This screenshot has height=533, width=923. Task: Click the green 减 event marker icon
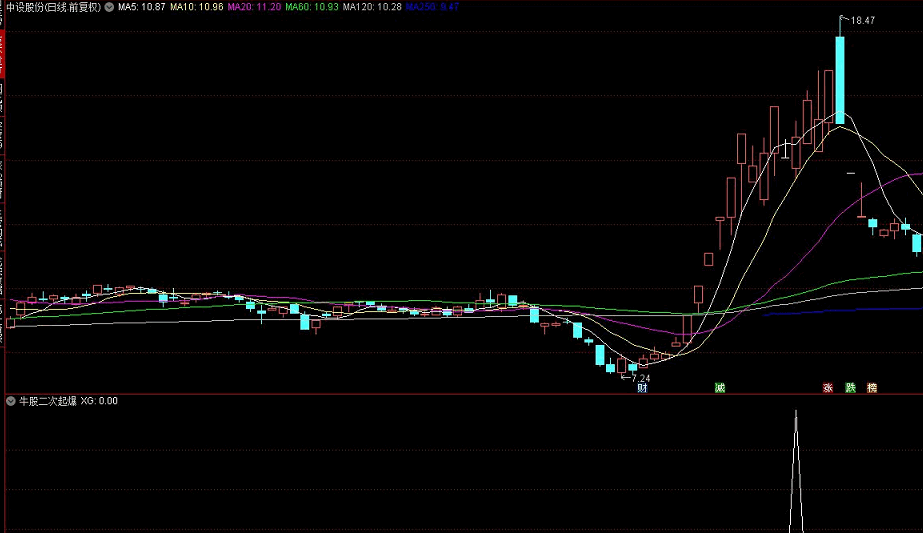click(x=719, y=388)
